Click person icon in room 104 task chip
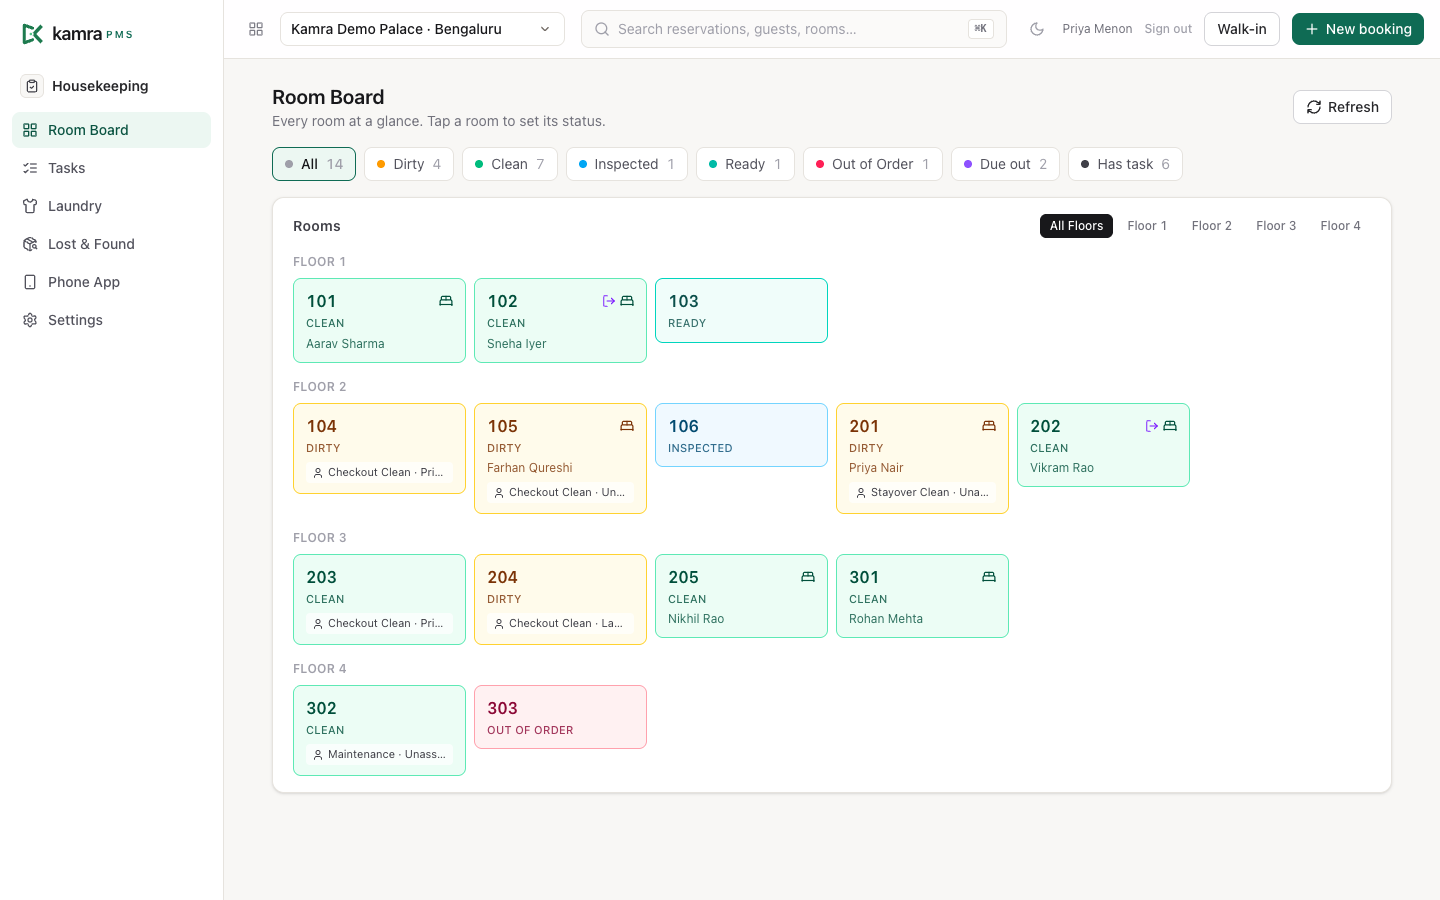This screenshot has width=1440, height=900. coord(318,473)
